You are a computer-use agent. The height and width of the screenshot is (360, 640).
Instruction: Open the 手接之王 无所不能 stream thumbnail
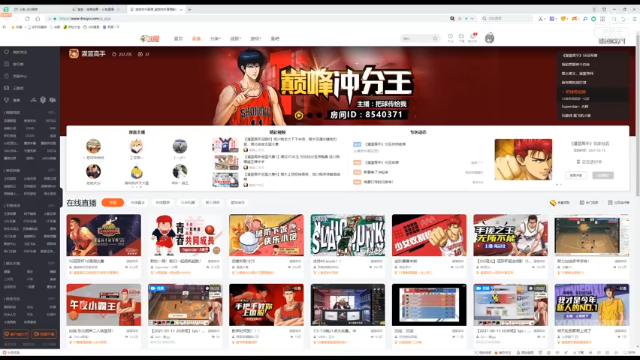click(510, 236)
